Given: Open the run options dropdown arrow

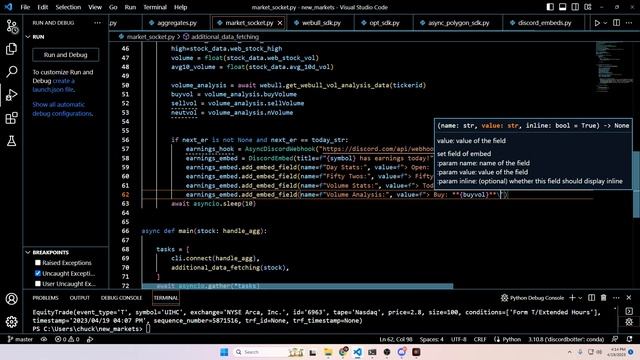Looking at the screenshot, I should pyautogui.click(x=605, y=23).
